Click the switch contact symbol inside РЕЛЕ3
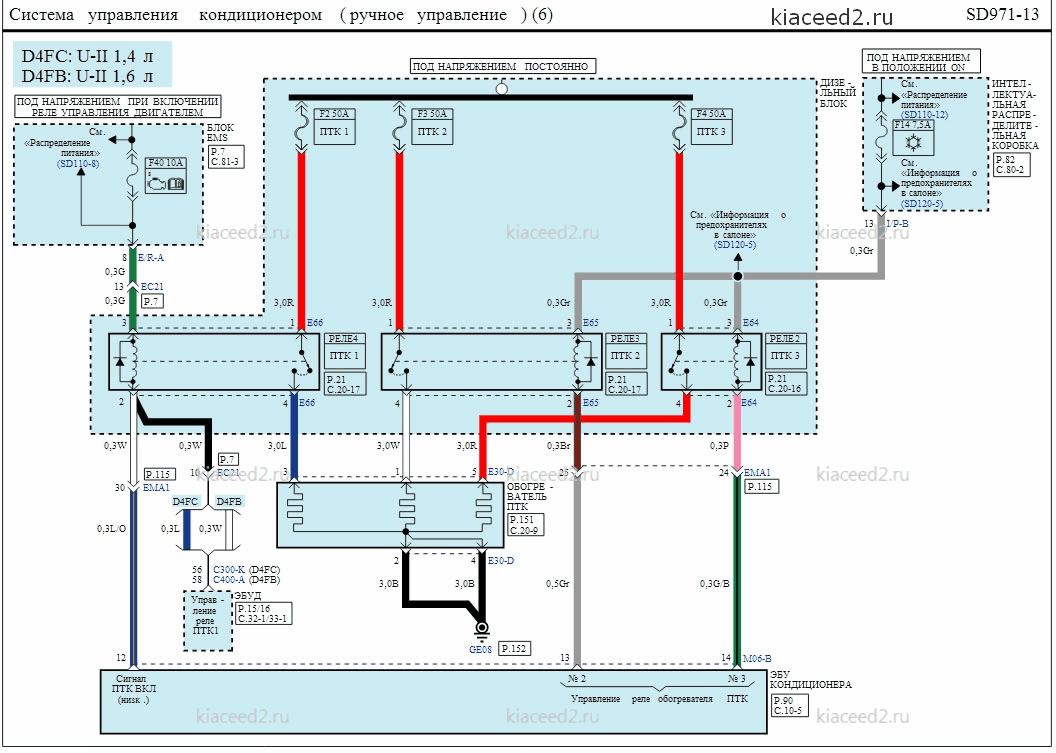This screenshot has width=1056, height=753. click(x=397, y=362)
